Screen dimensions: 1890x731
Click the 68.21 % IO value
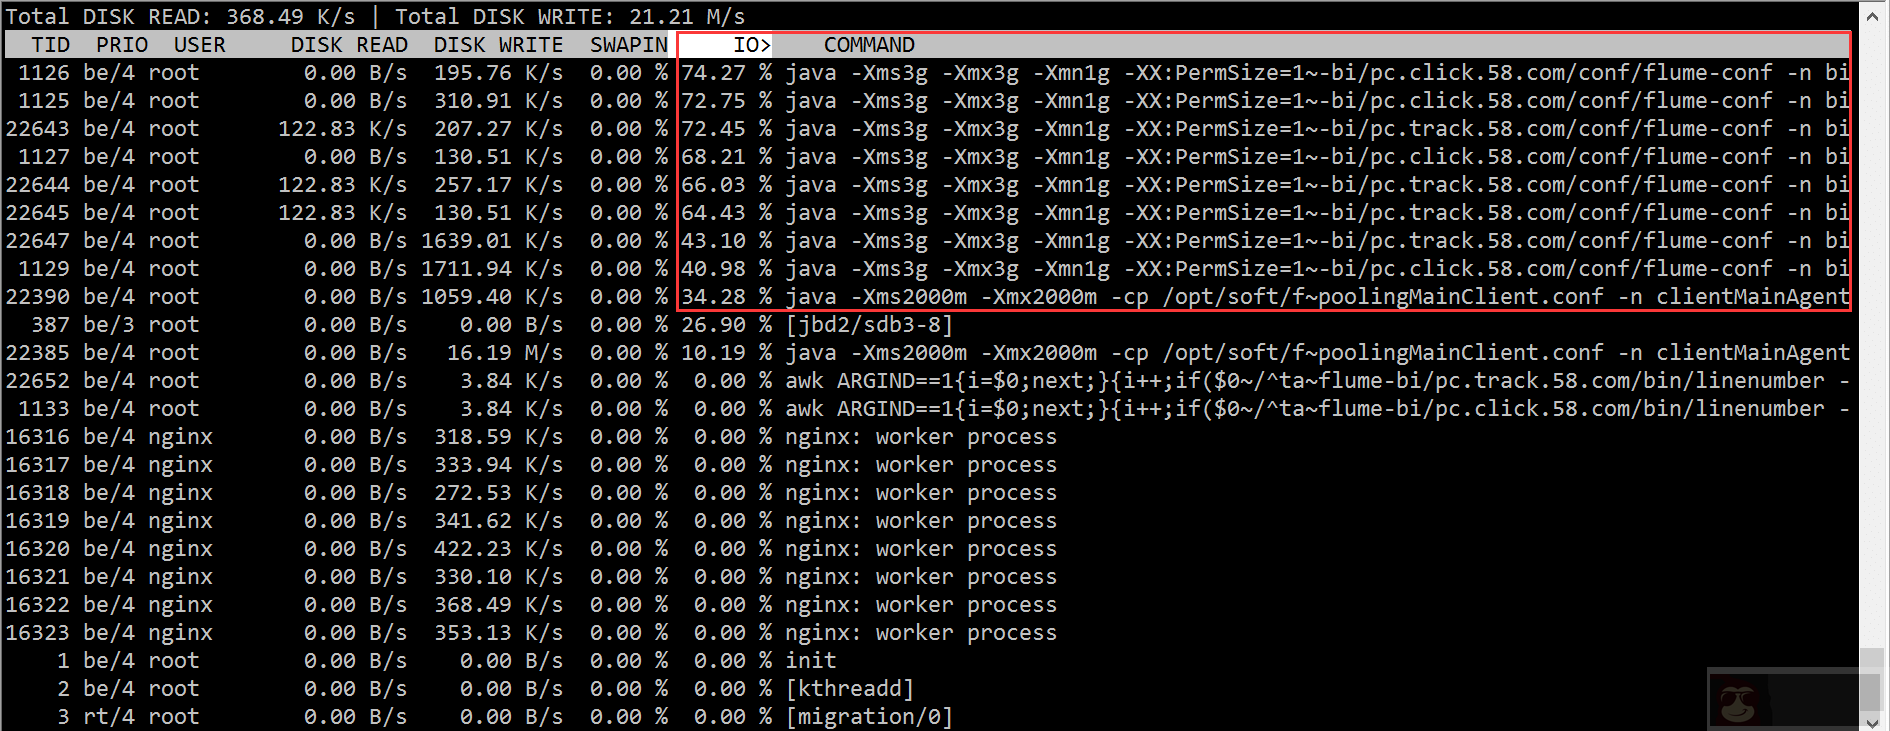pyautogui.click(x=727, y=157)
